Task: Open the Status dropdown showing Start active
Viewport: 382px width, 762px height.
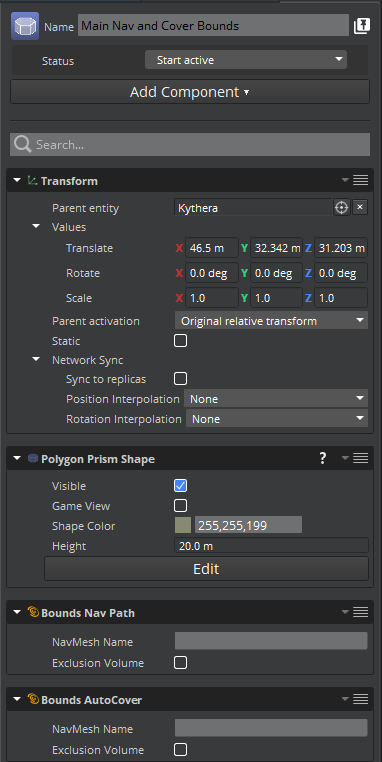Action: (x=246, y=60)
